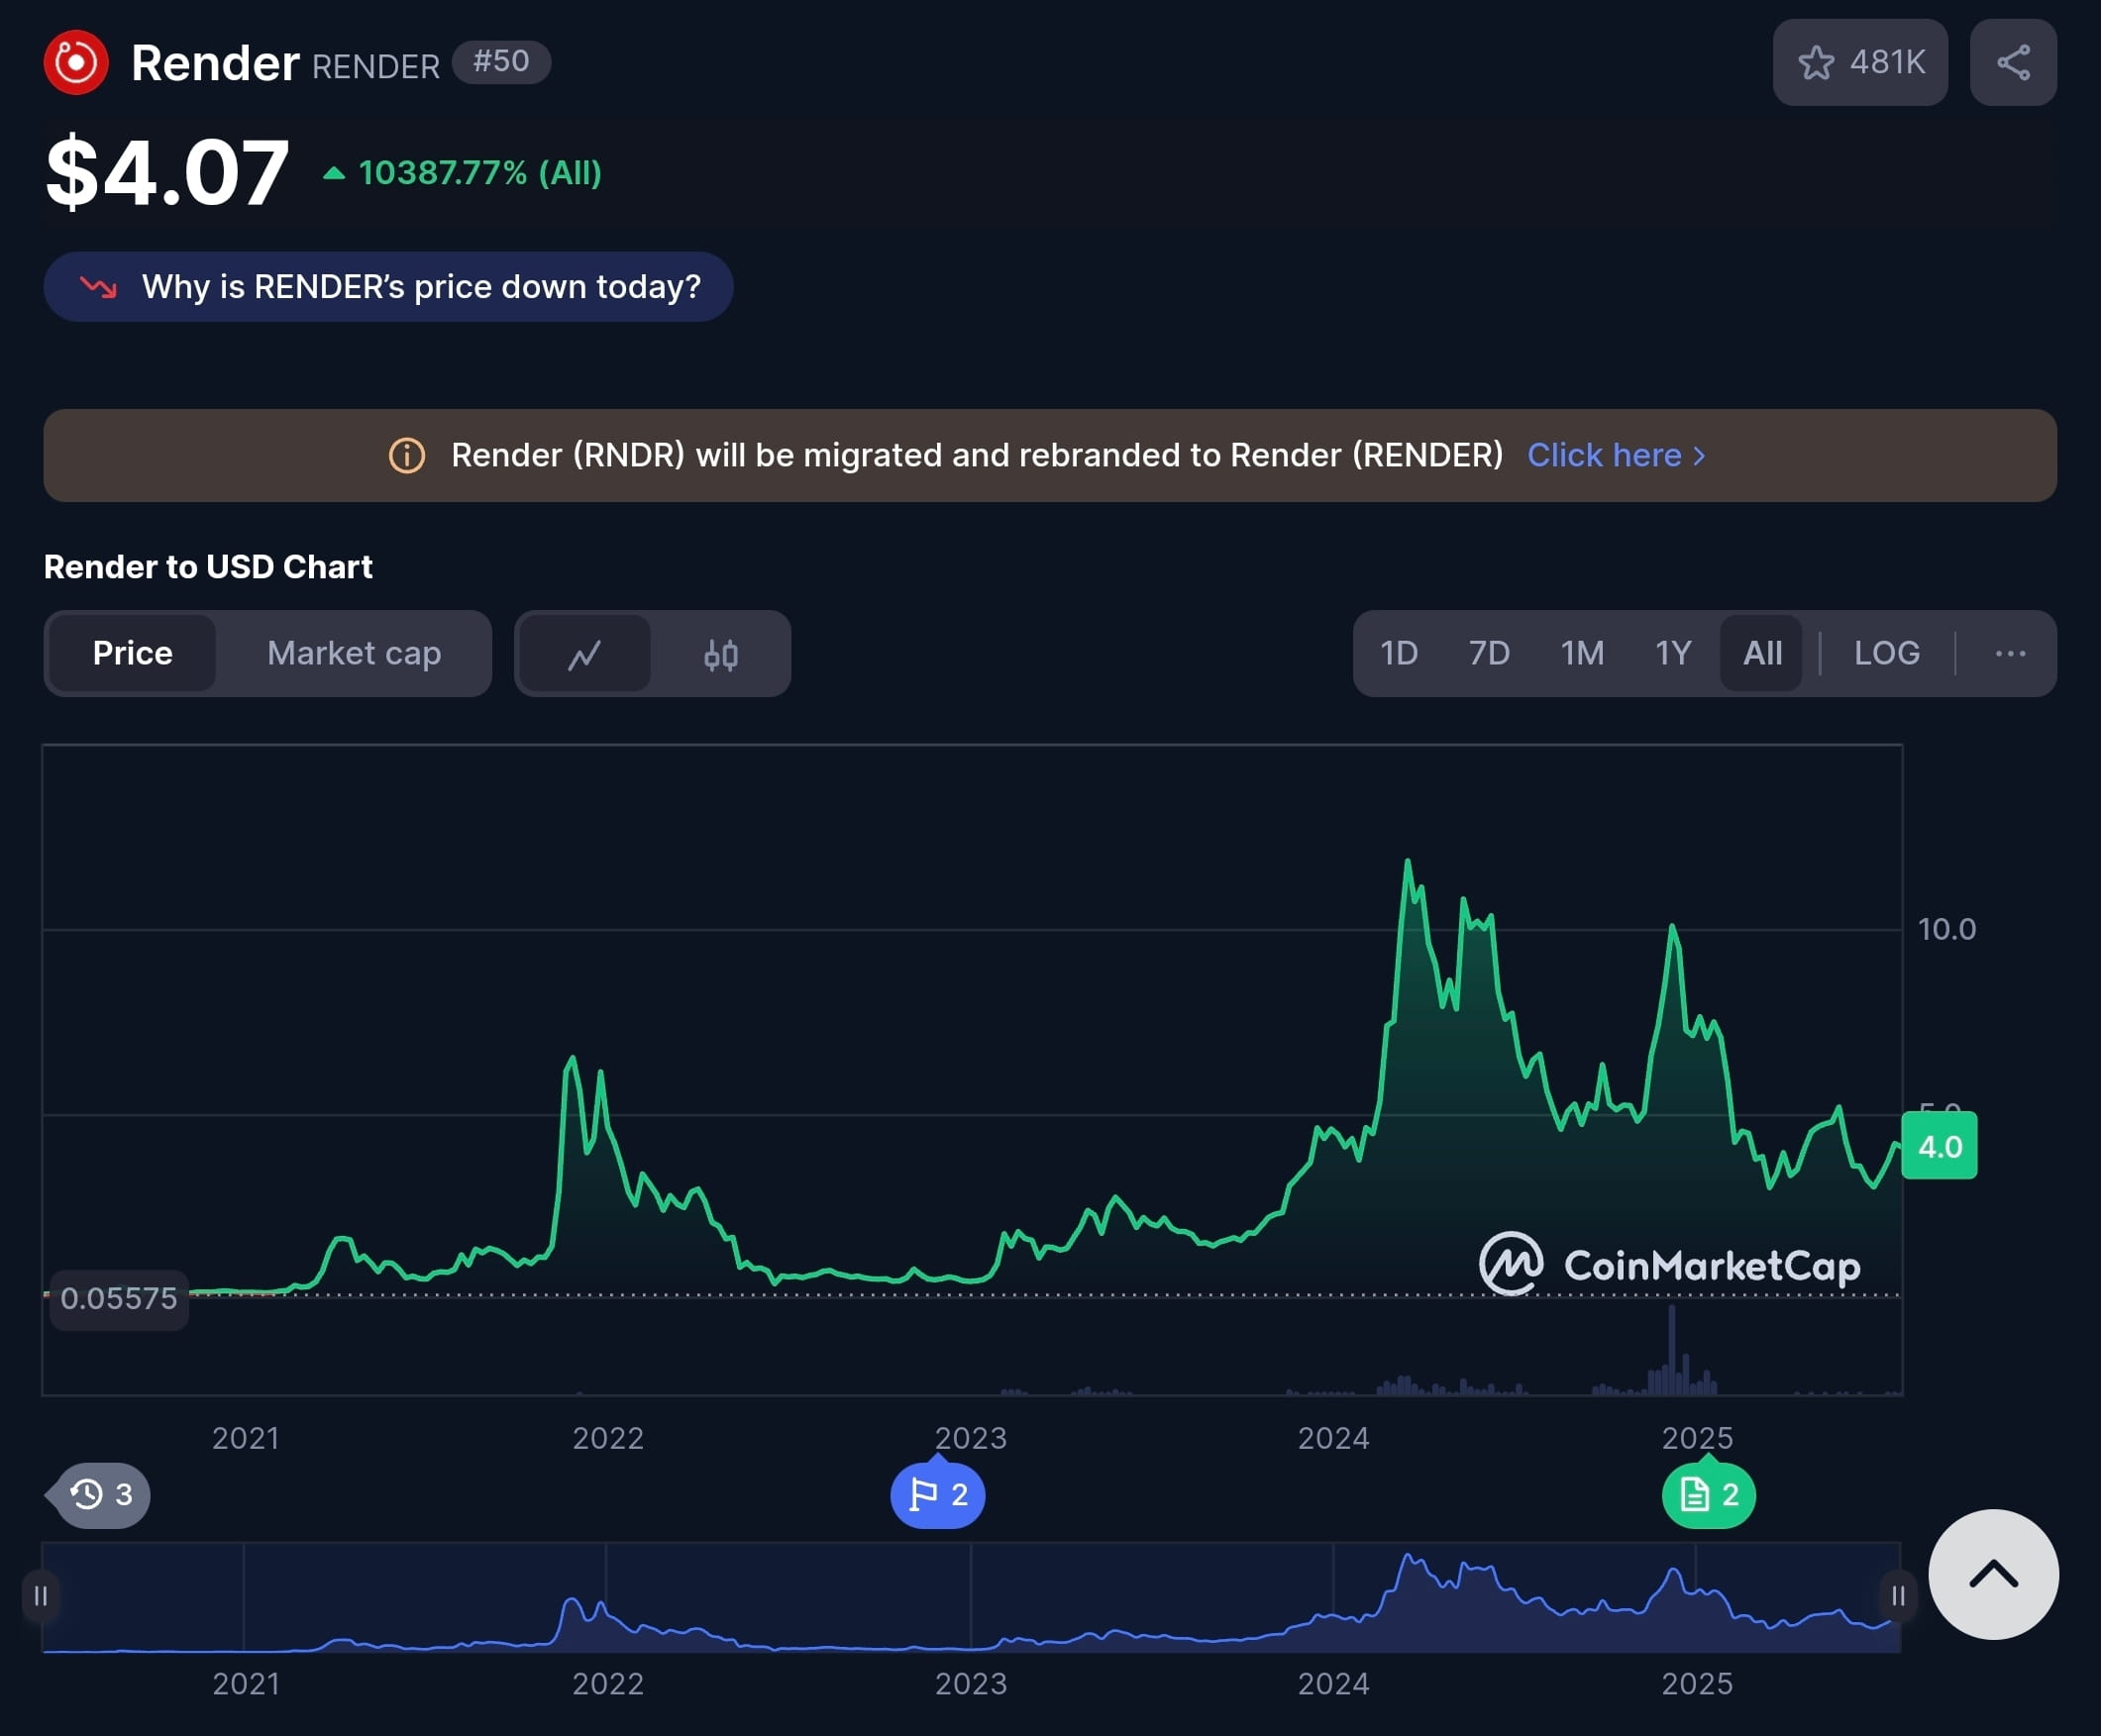
Task: Toggle LOG scale on the chart
Action: point(1886,654)
